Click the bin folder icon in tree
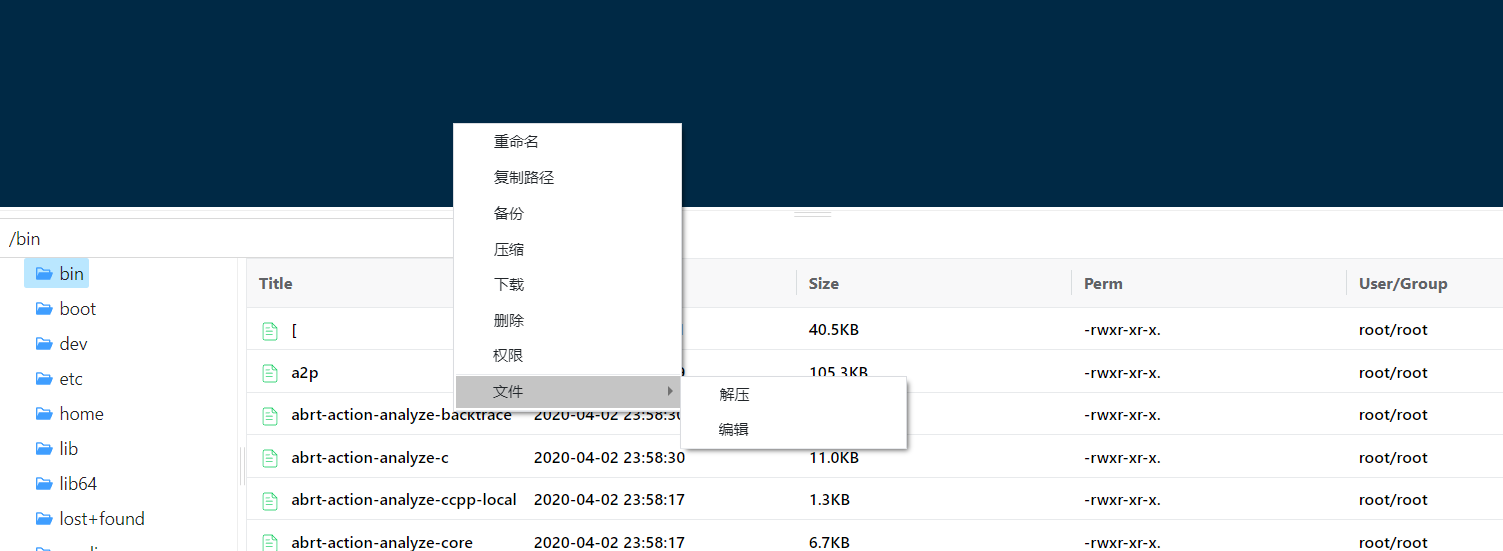This screenshot has height=551, width=1503. click(x=44, y=274)
